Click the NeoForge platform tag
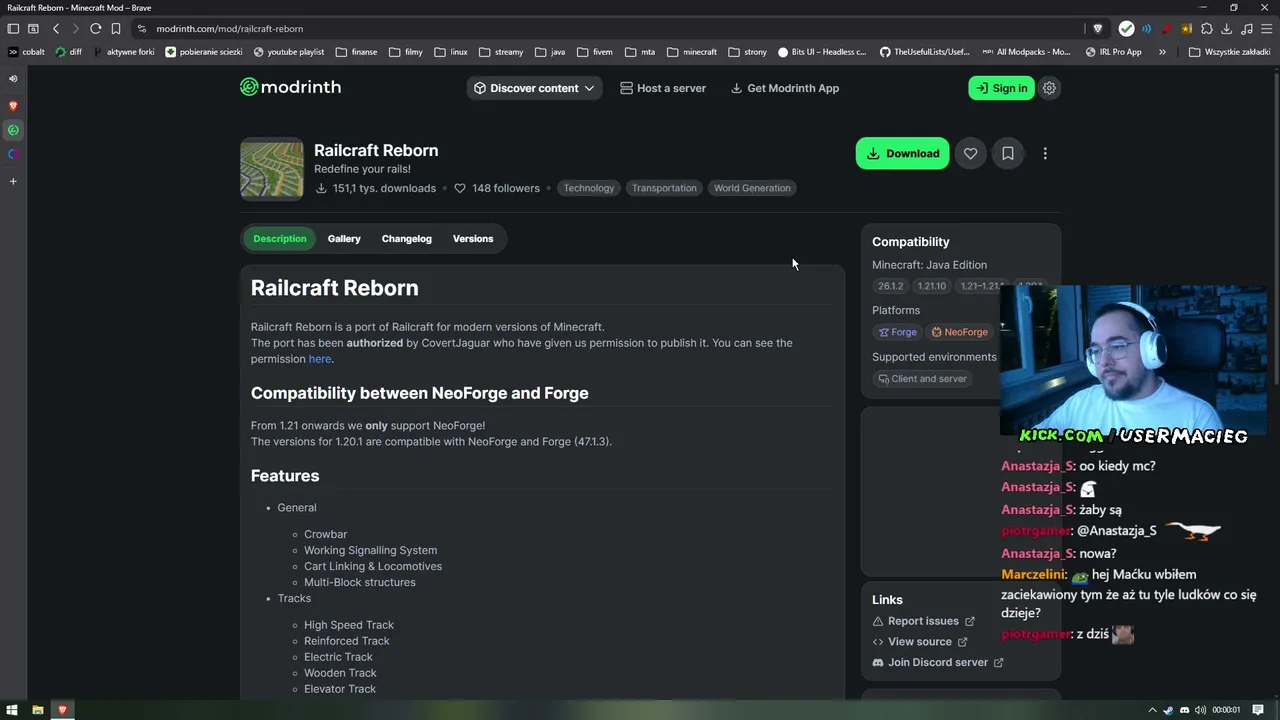This screenshot has width=1280, height=720. point(960,332)
